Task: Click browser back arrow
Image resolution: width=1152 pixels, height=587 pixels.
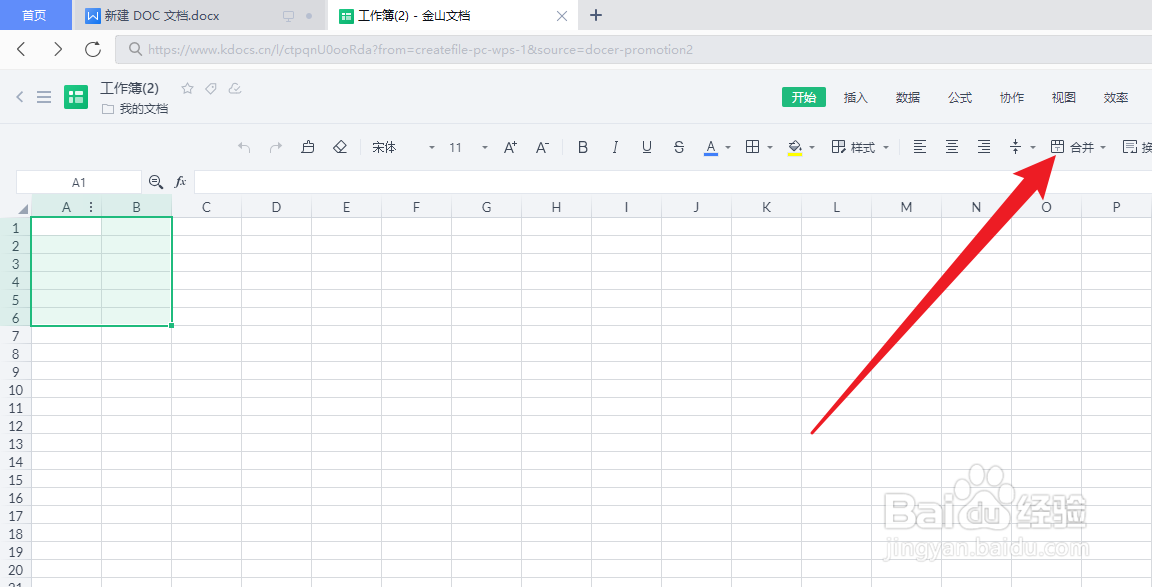Action: 21,49
